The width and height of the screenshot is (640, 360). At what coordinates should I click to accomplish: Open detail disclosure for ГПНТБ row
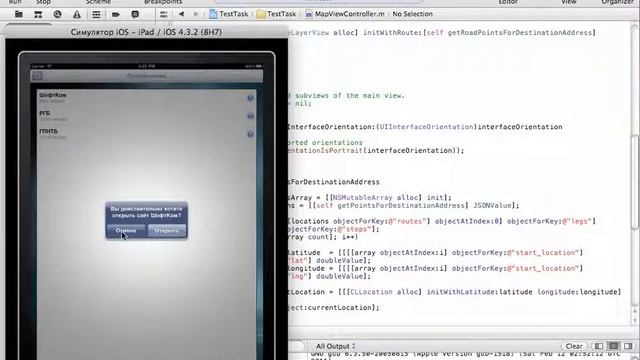pos(250,134)
